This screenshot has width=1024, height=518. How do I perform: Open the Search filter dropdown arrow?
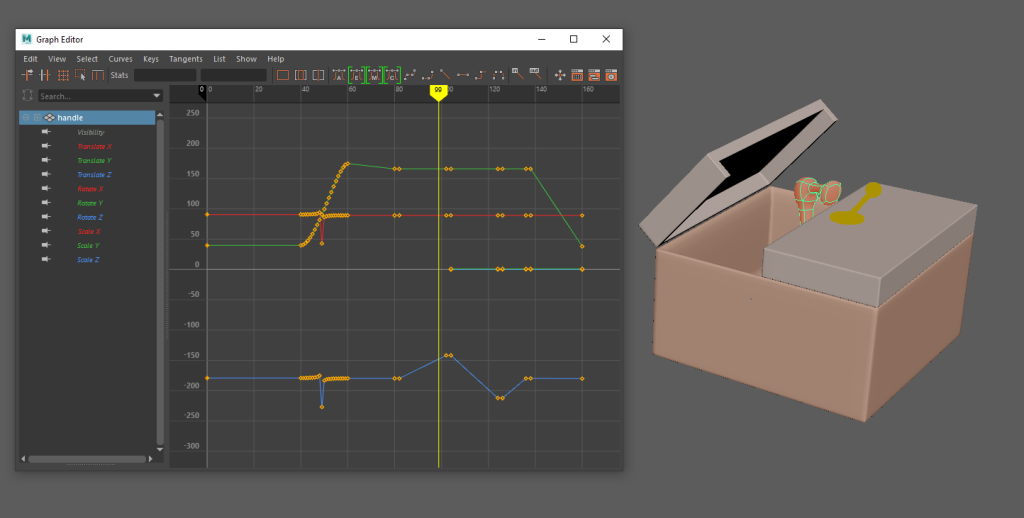point(157,96)
